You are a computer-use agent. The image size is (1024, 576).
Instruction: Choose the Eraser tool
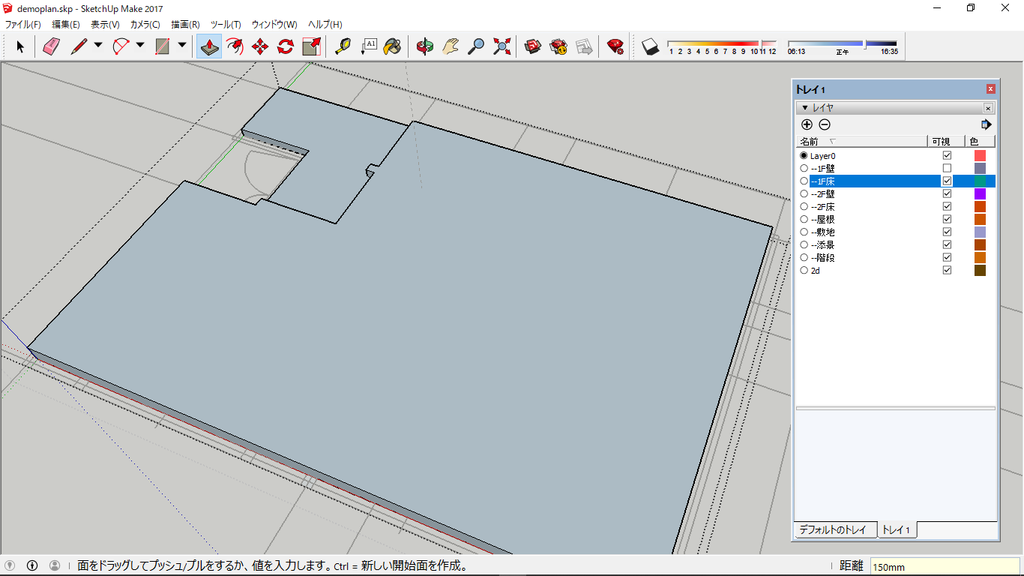tap(51, 46)
